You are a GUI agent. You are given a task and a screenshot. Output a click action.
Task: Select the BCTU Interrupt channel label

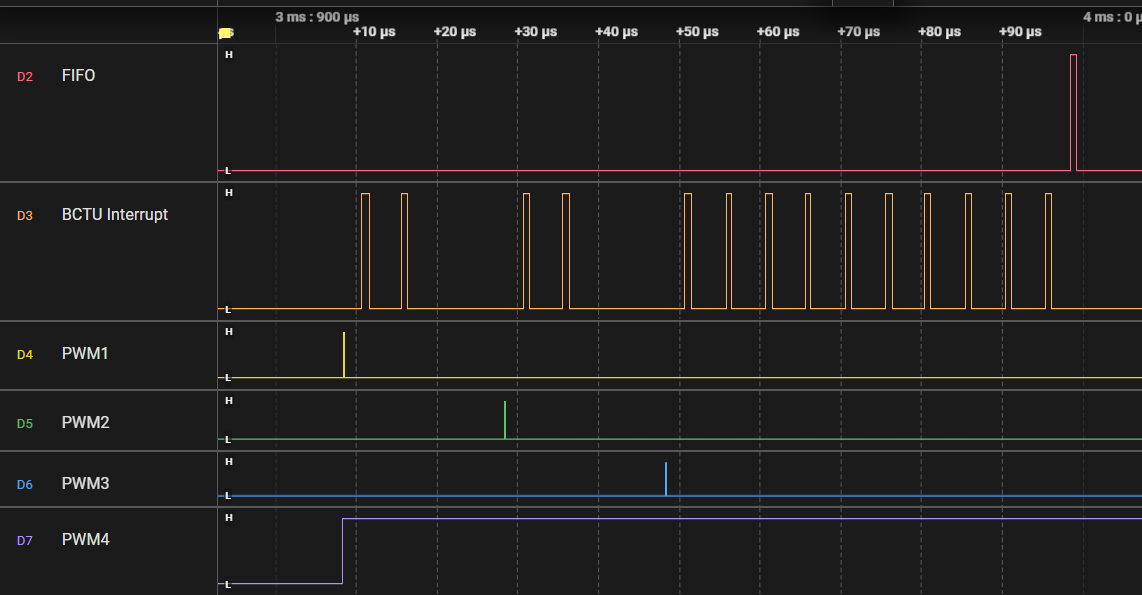114,215
